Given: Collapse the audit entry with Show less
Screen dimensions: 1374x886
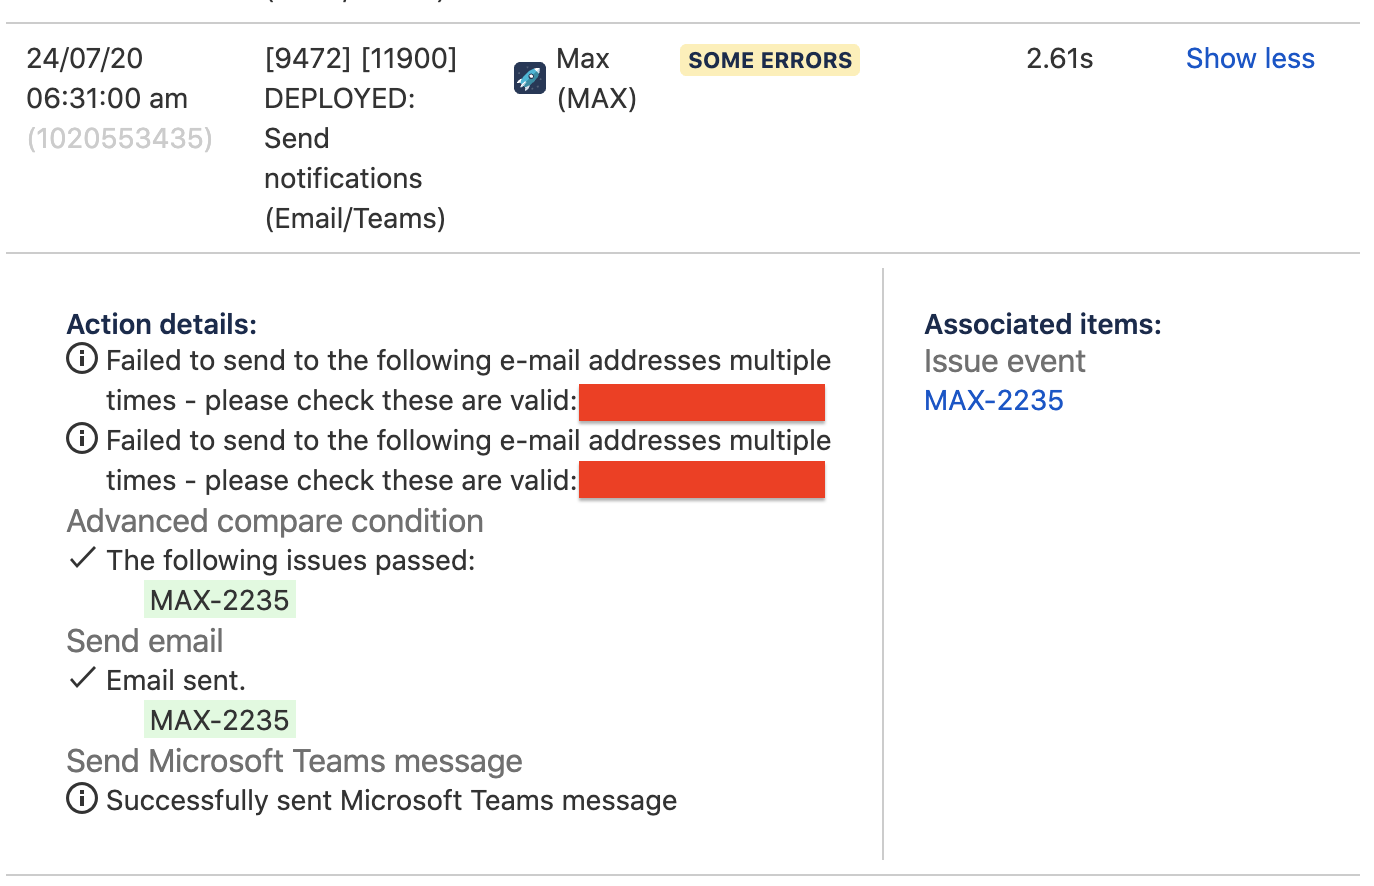Looking at the screenshot, I should (x=1250, y=59).
